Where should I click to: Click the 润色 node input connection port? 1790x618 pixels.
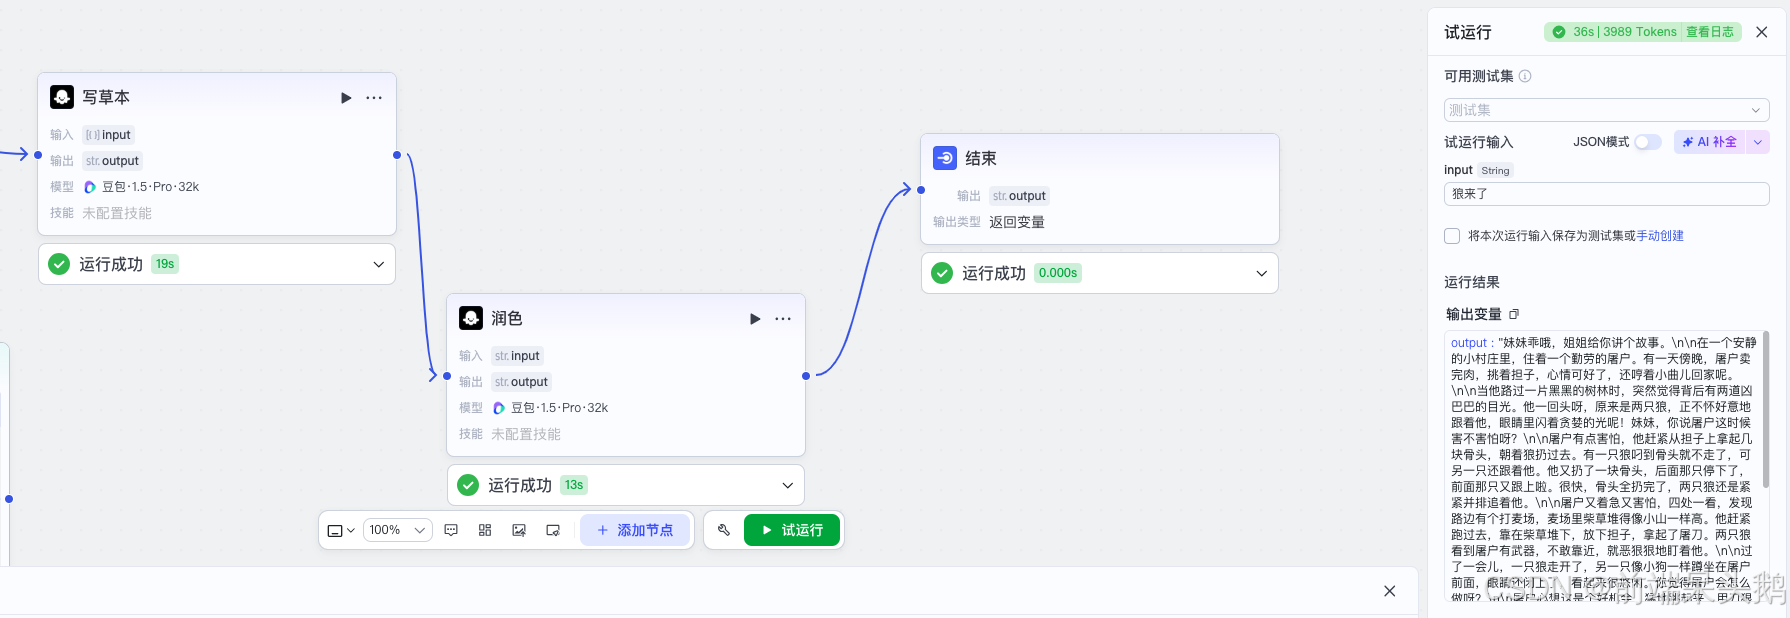coord(447,376)
